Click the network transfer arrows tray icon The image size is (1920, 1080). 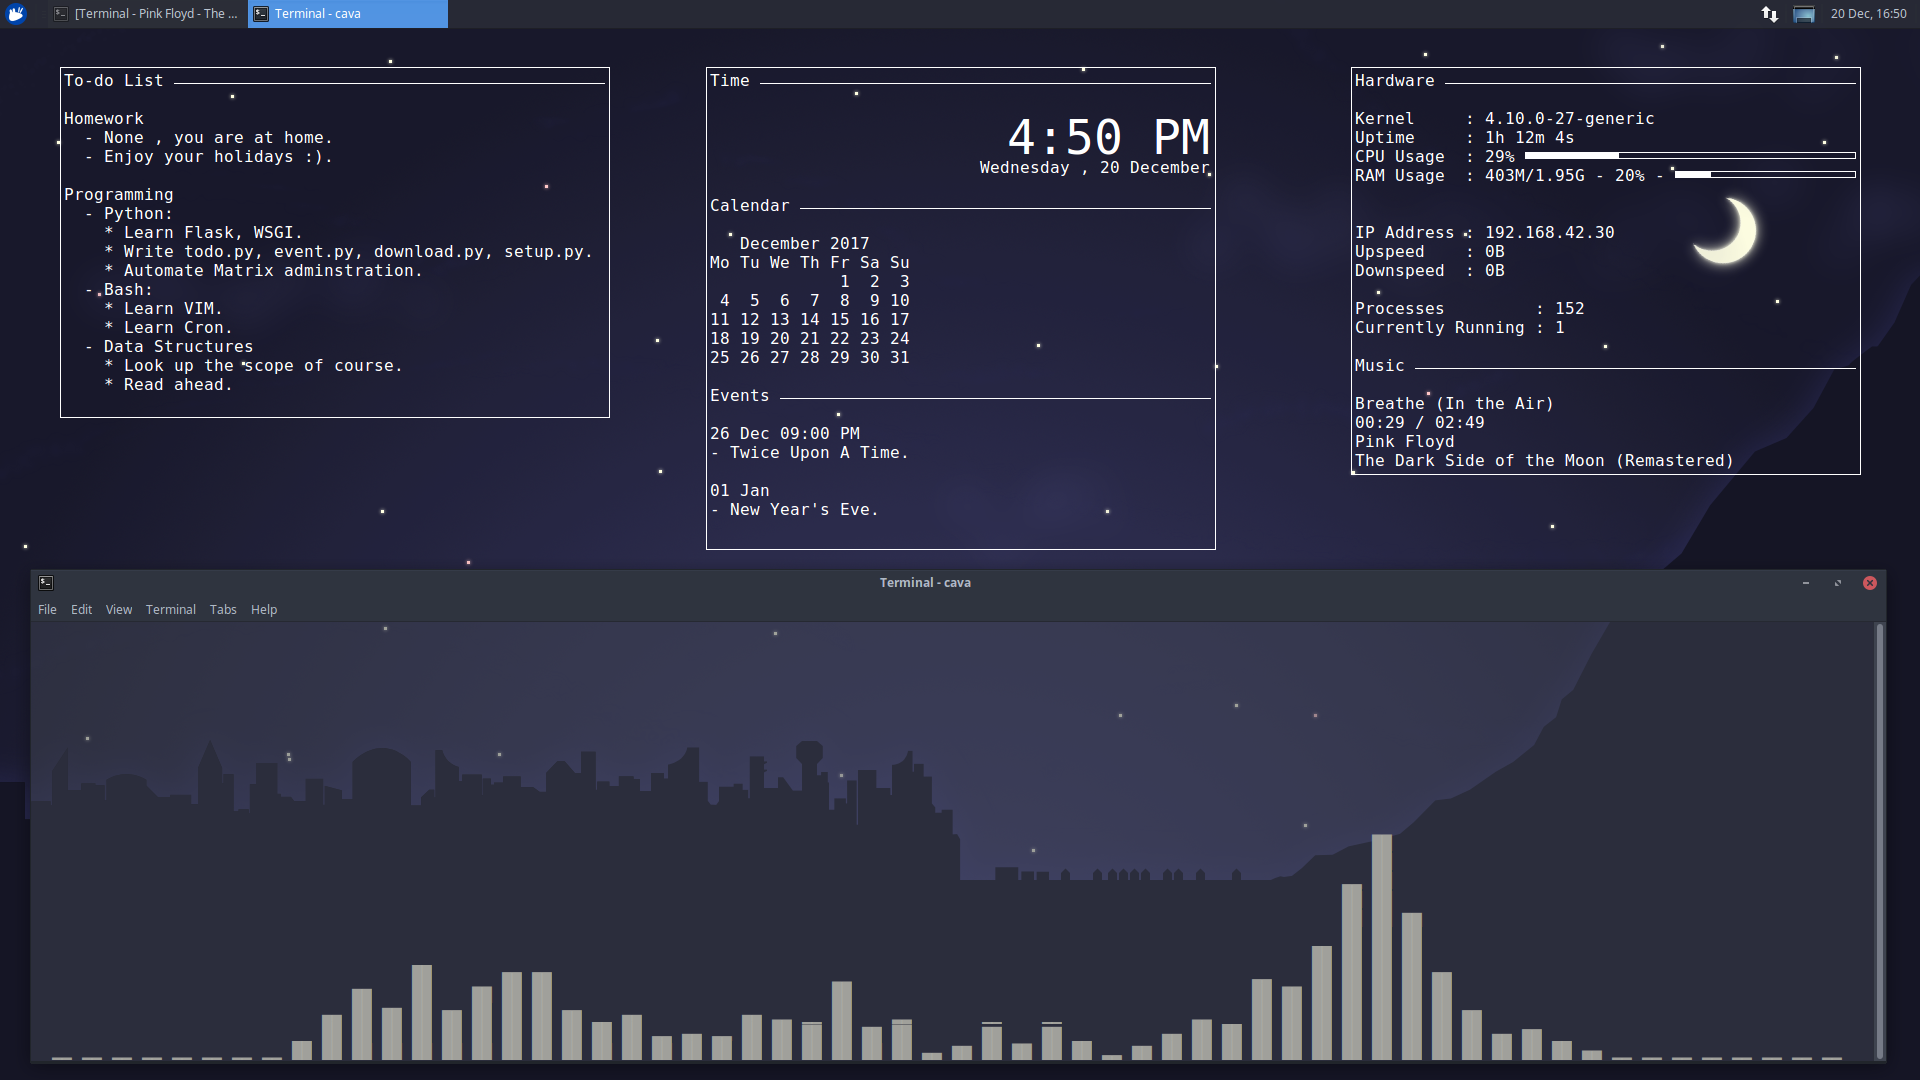[1770, 14]
